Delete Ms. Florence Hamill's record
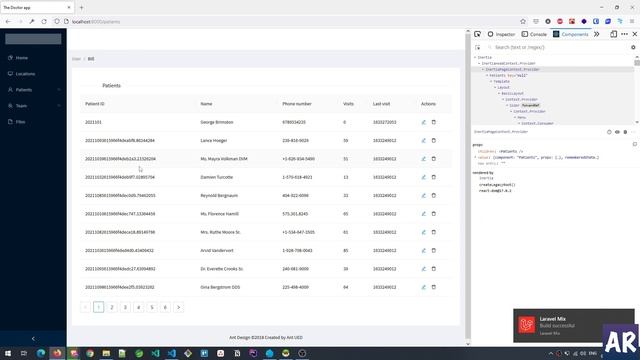 click(x=434, y=214)
